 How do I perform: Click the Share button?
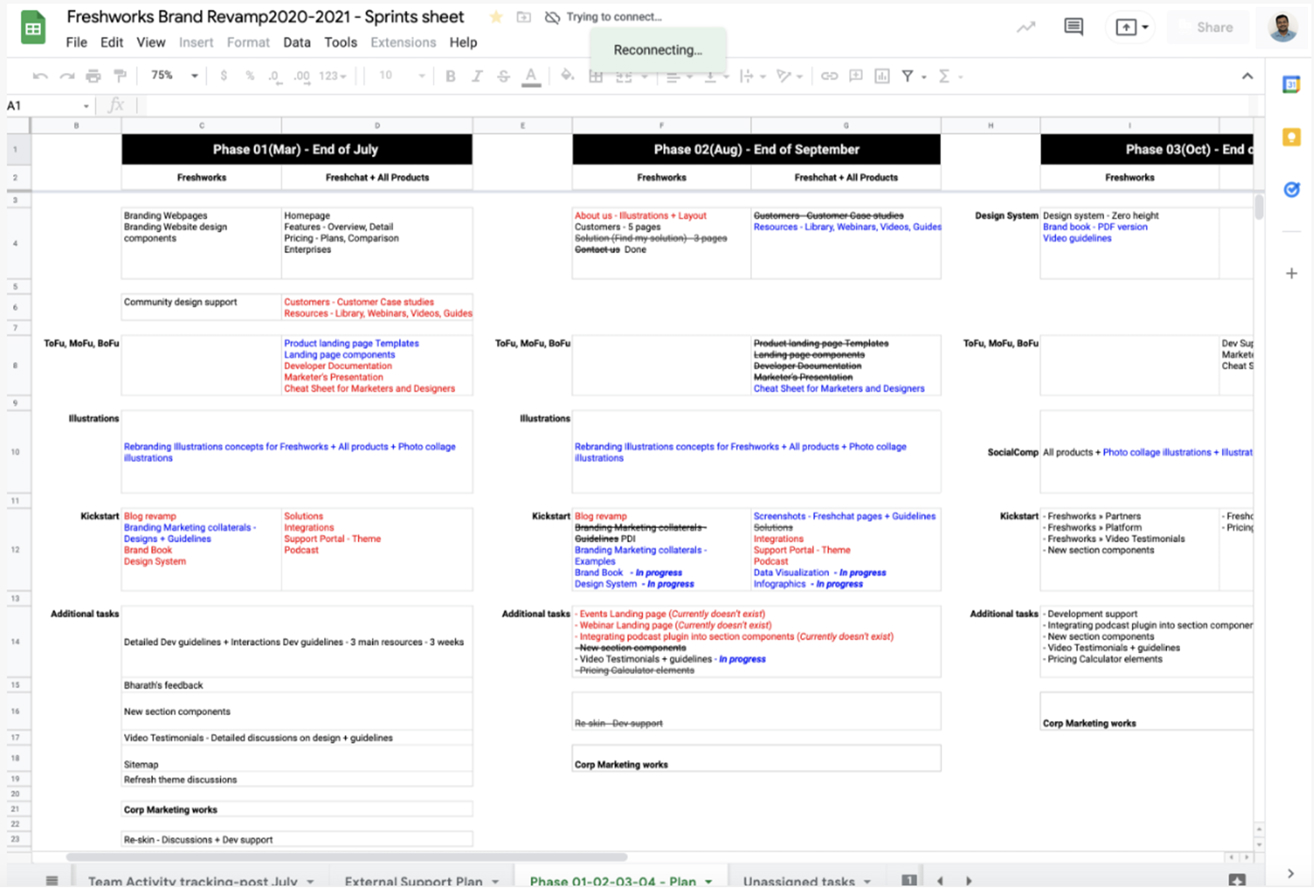(1206, 27)
